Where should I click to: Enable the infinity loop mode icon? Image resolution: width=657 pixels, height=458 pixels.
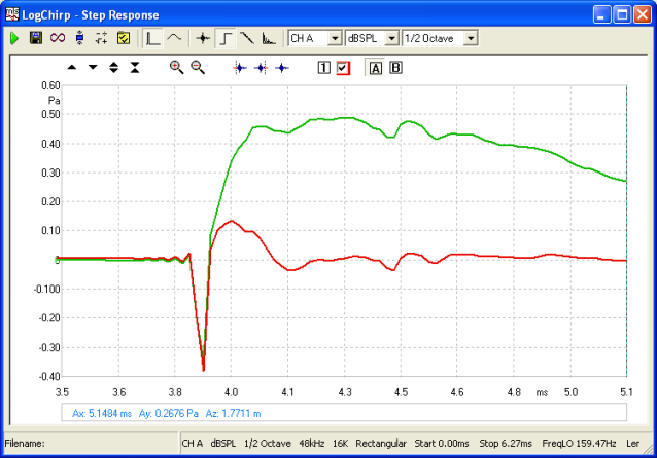57,38
